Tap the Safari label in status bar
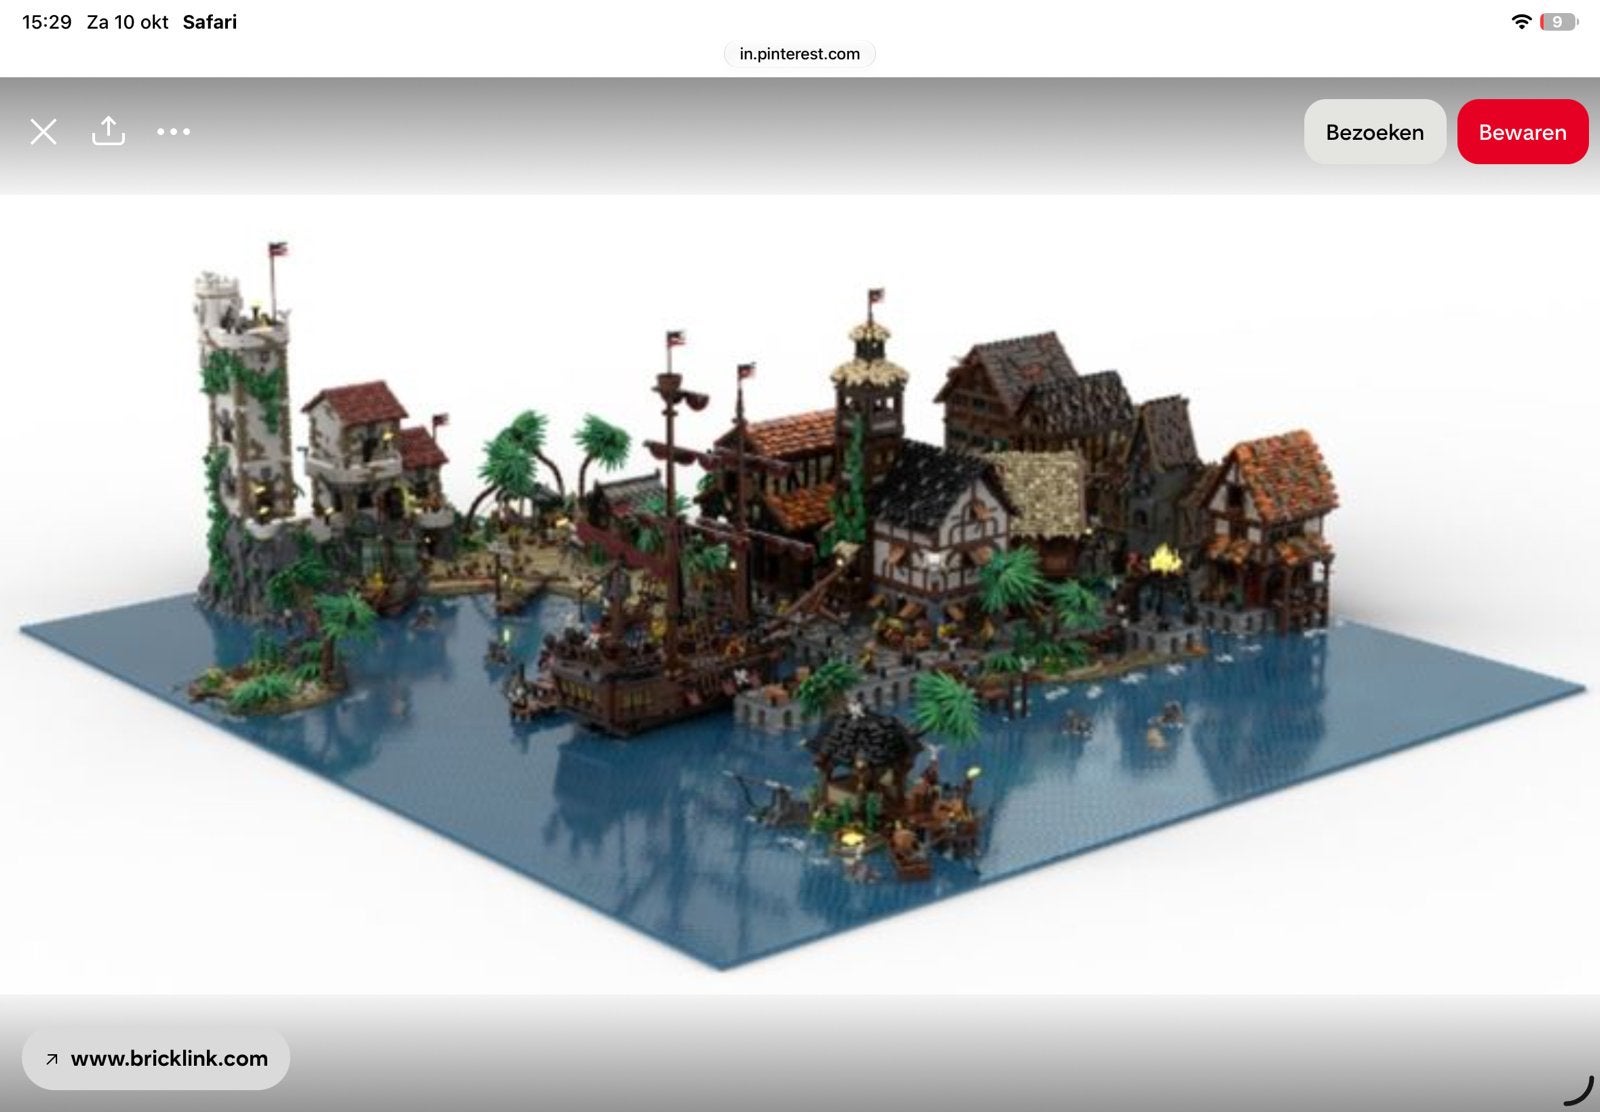The width and height of the screenshot is (1600, 1112). [210, 22]
